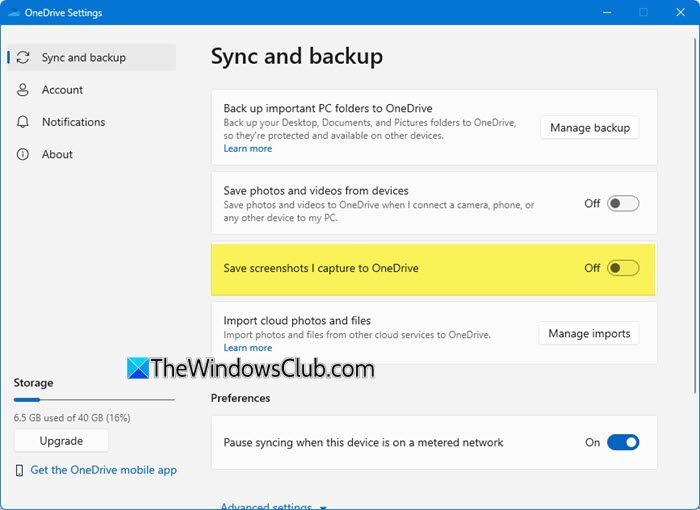This screenshot has height=510, width=700.
Task: Disable pause syncing on metered network
Action: pyautogui.click(x=623, y=442)
